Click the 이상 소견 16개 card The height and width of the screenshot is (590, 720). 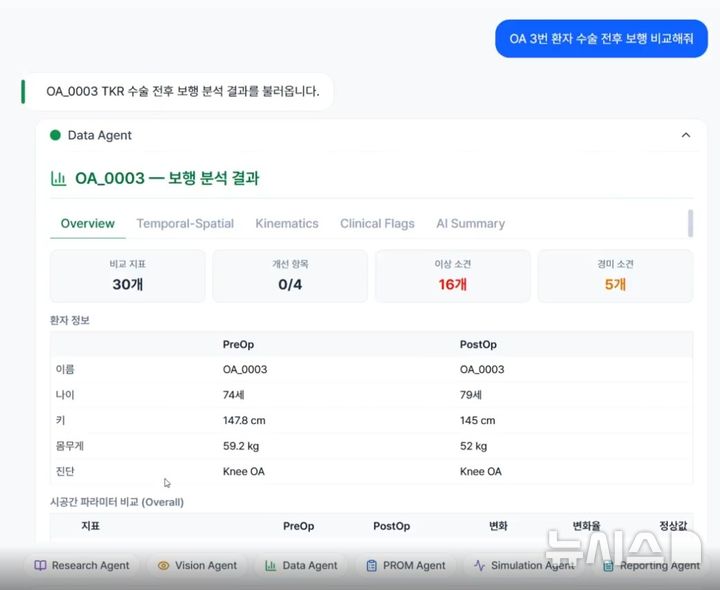click(x=452, y=276)
